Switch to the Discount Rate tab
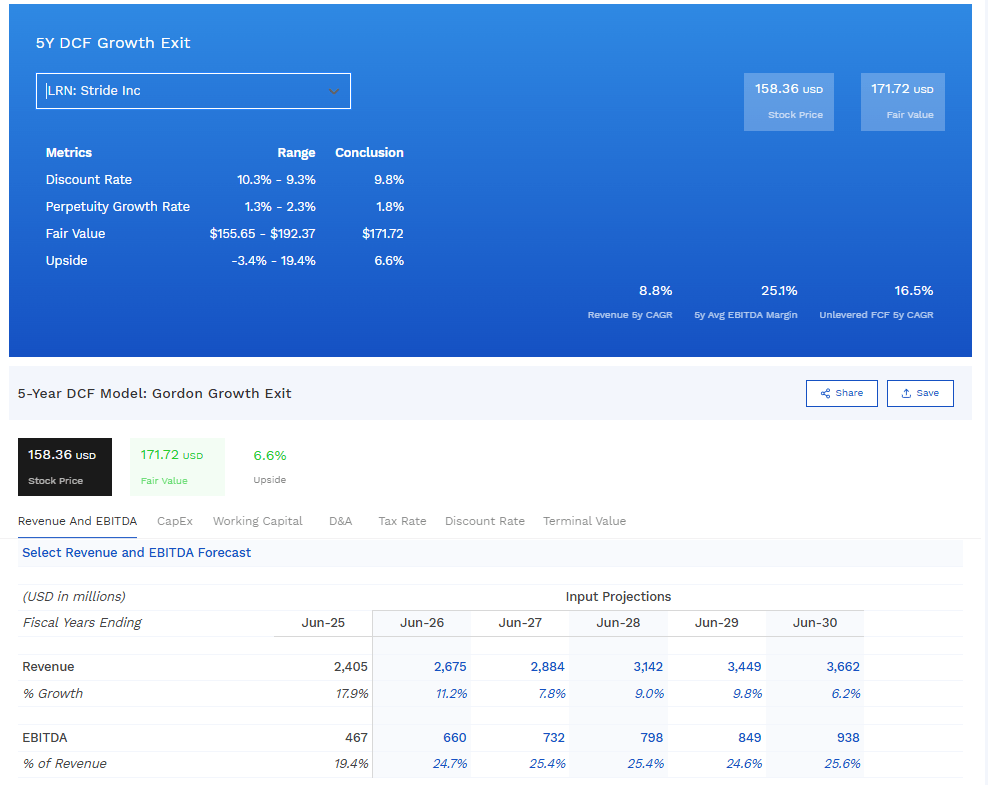Image resolution: width=988 pixels, height=785 pixels. (x=484, y=521)
